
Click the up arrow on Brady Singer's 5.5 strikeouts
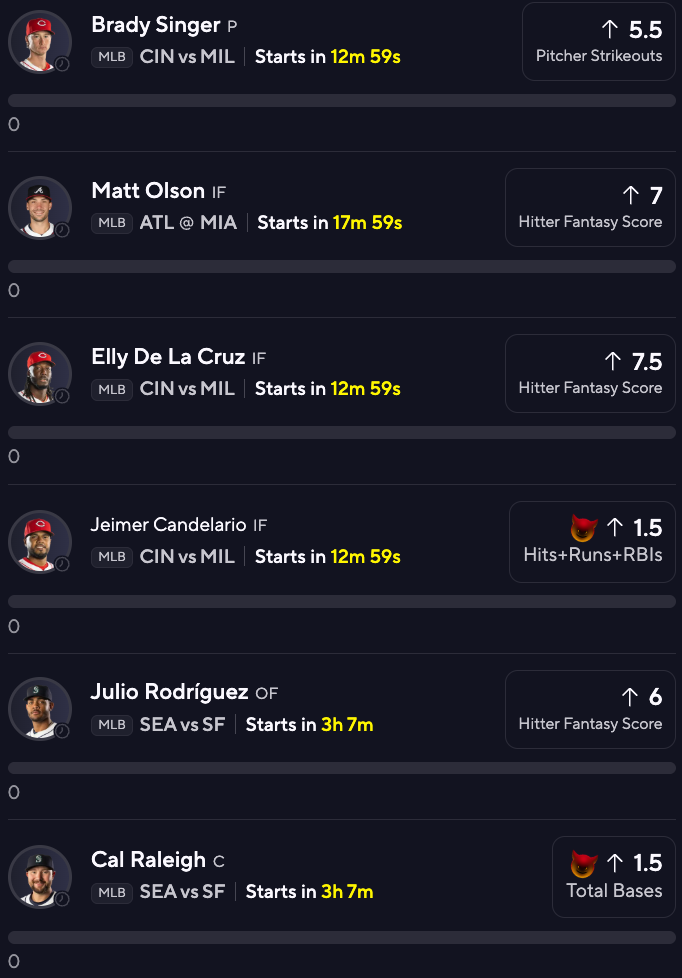610,29
